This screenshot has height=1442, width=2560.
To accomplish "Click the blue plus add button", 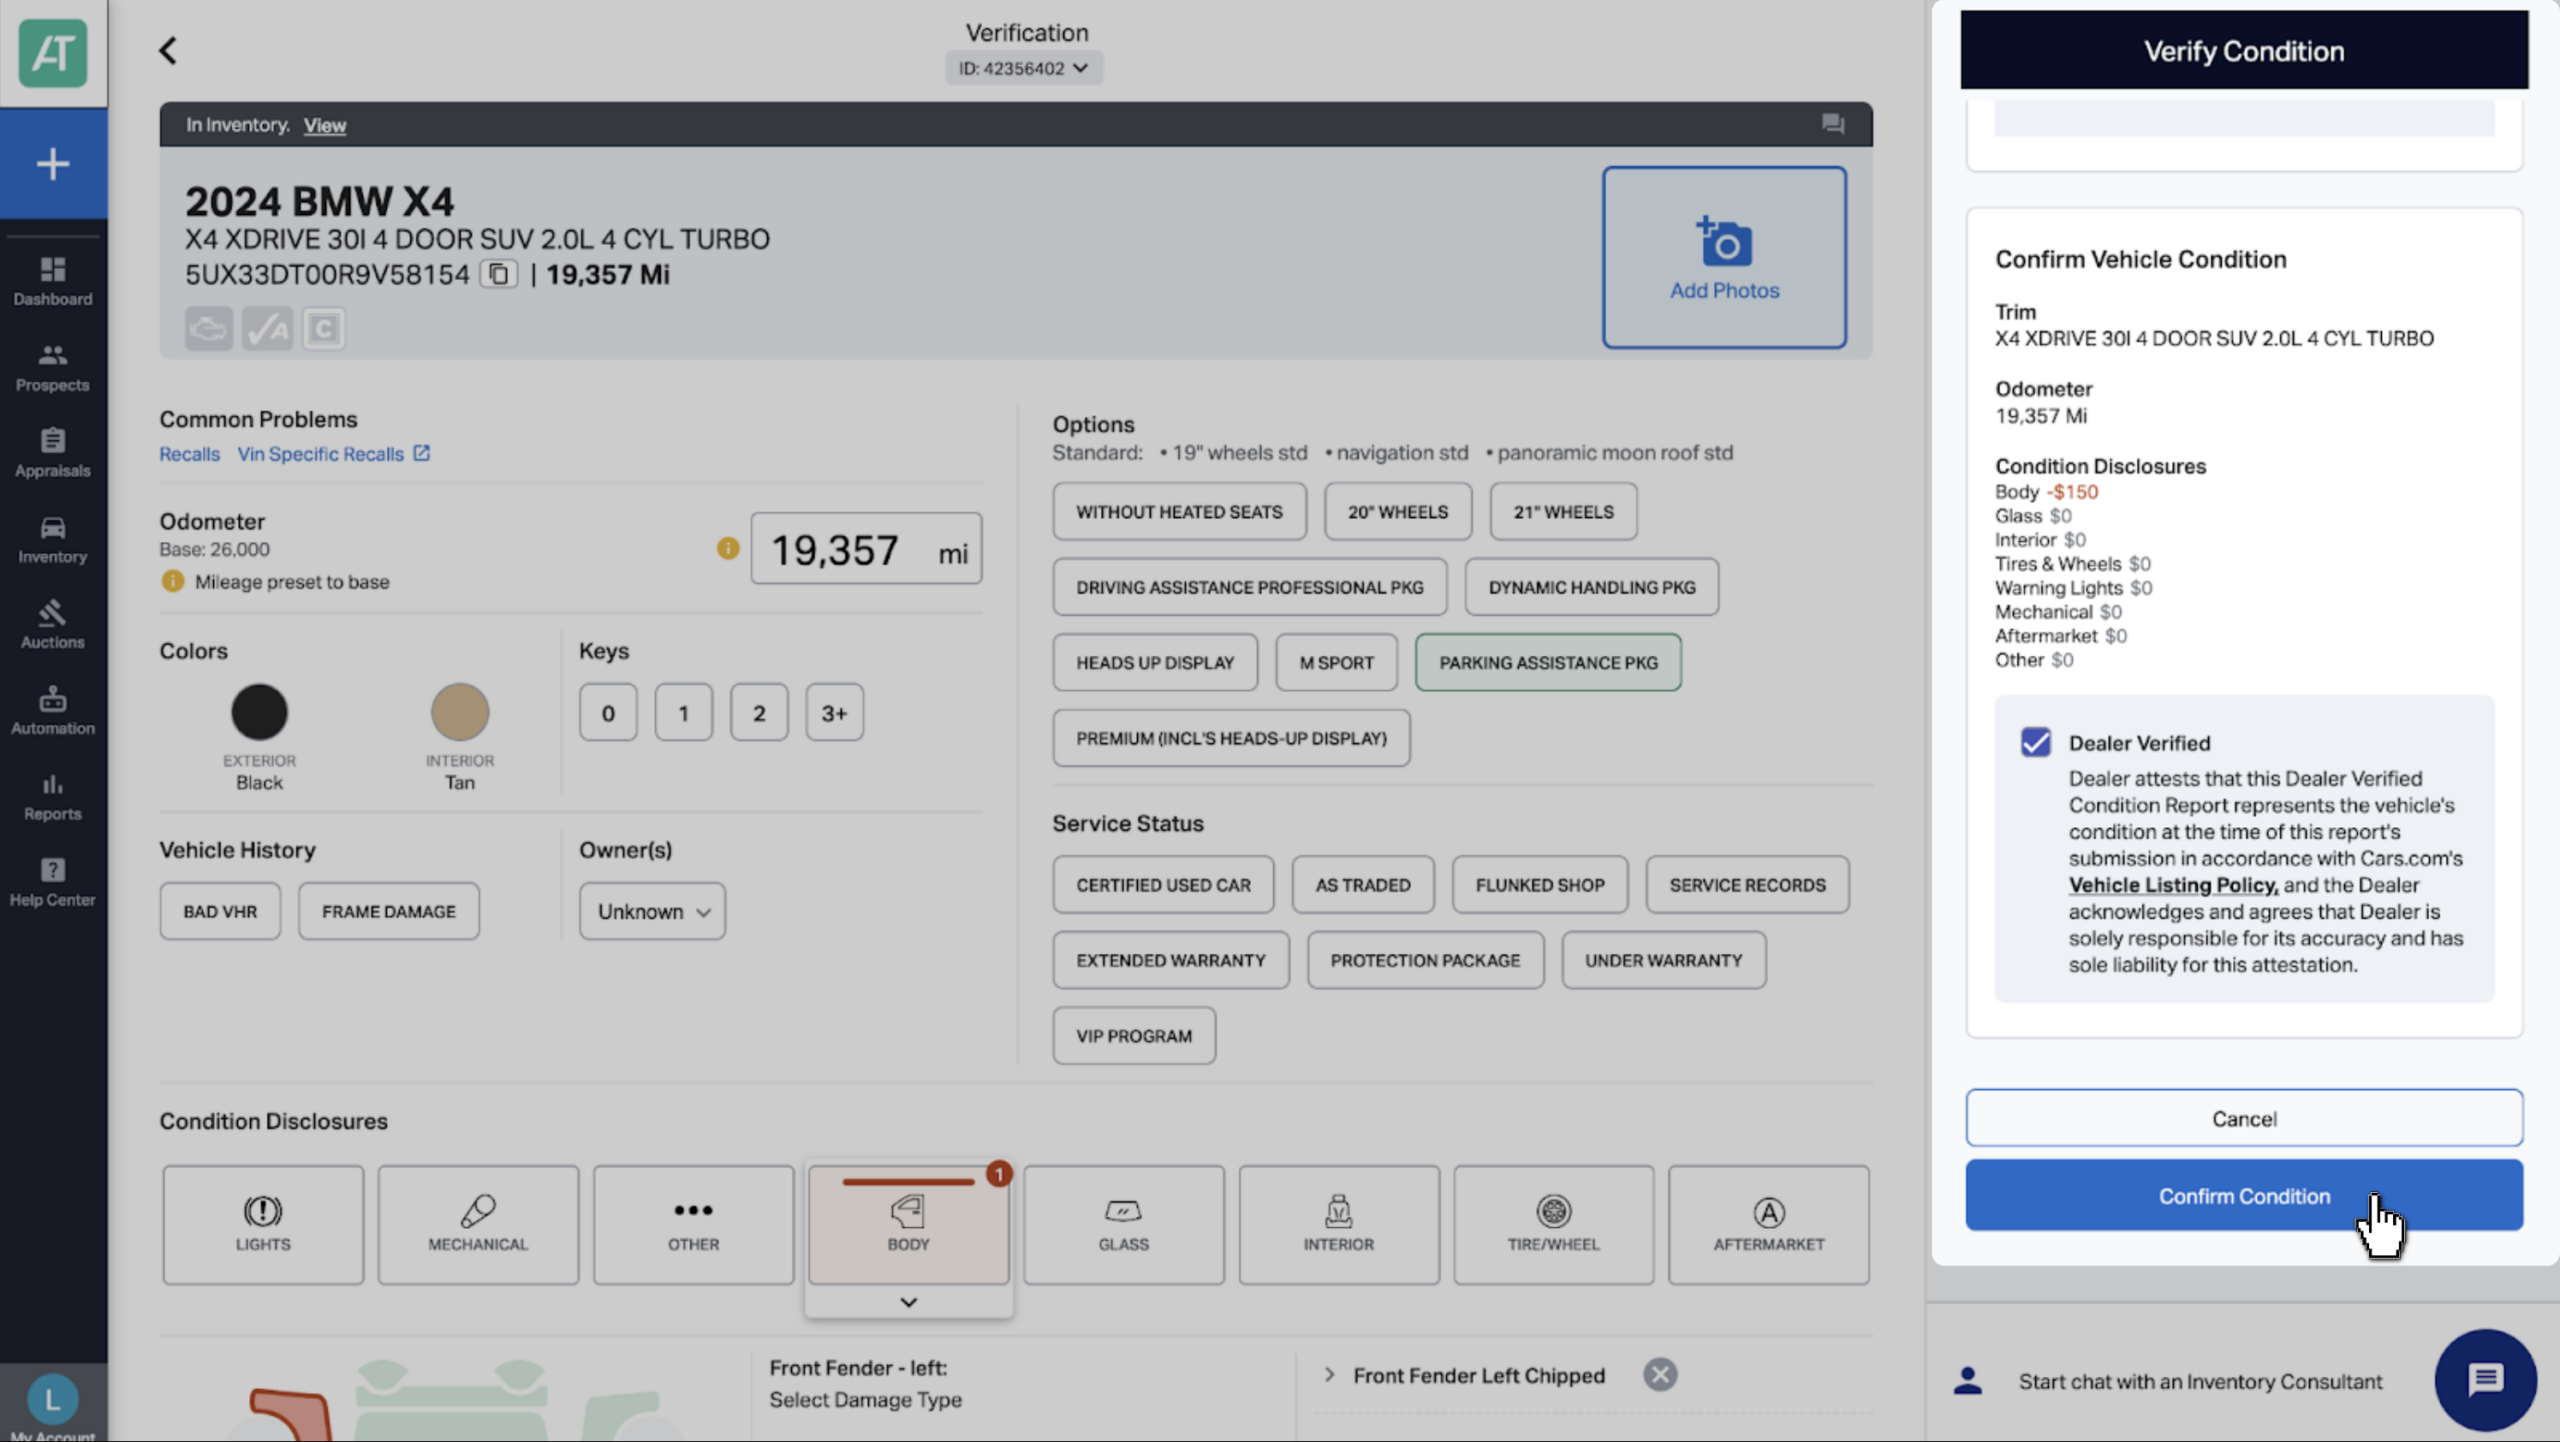I will coord(53,164).
